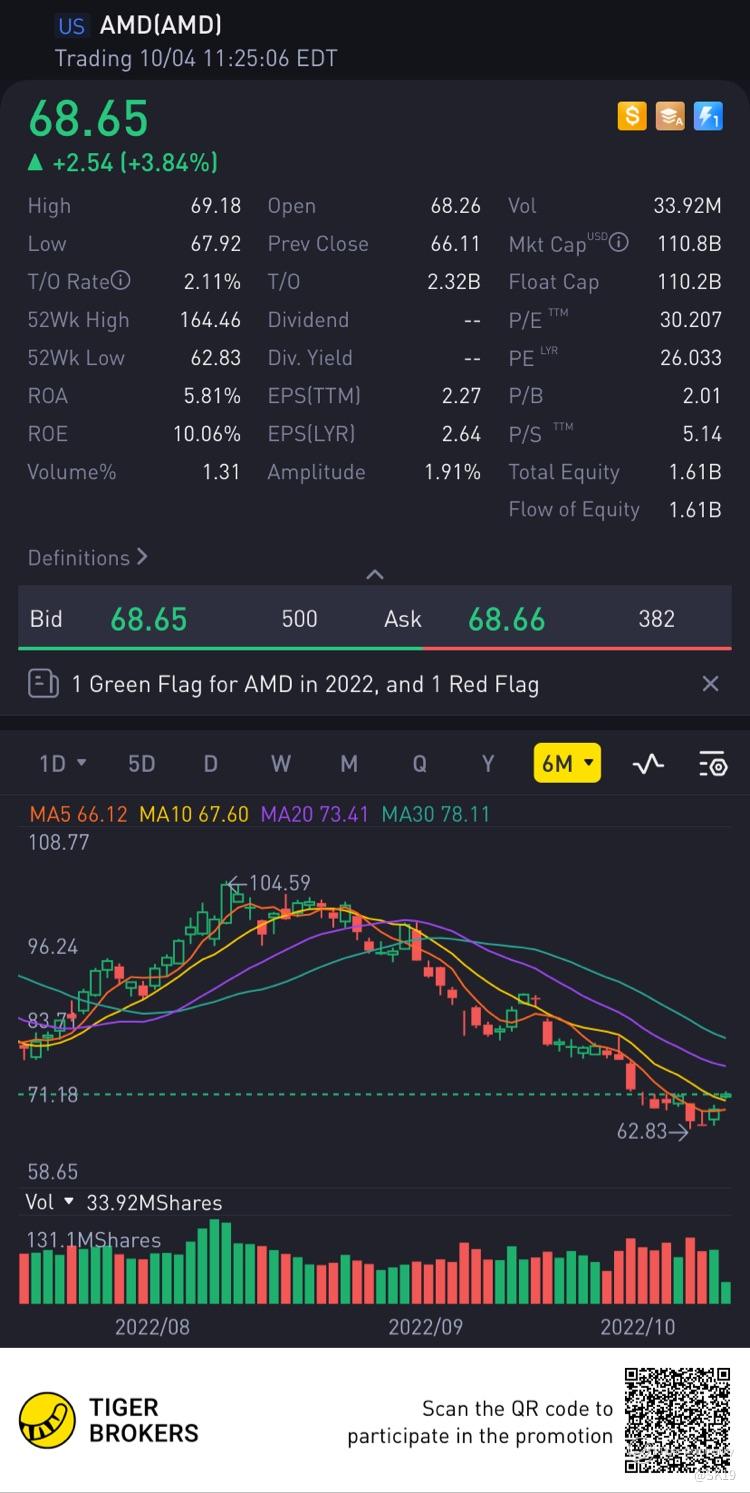Viewport: 750px width, 1493px height.
Task: Select the MA5 66.12 label
Action: [x=79, y=814]
